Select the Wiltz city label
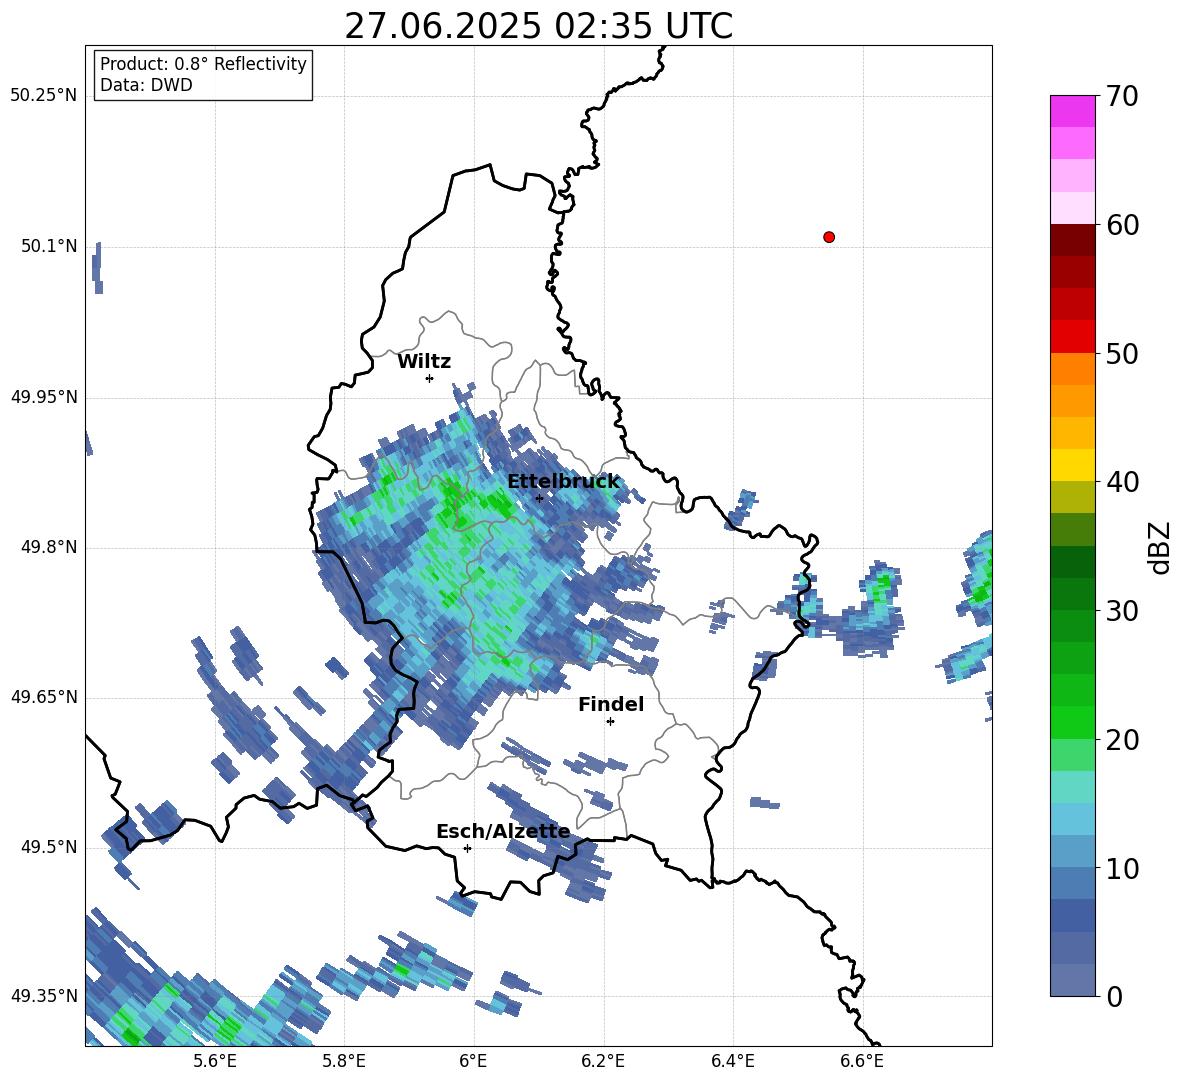Viewport: 1184px width, 1081px height. click(x=424, y=362)
